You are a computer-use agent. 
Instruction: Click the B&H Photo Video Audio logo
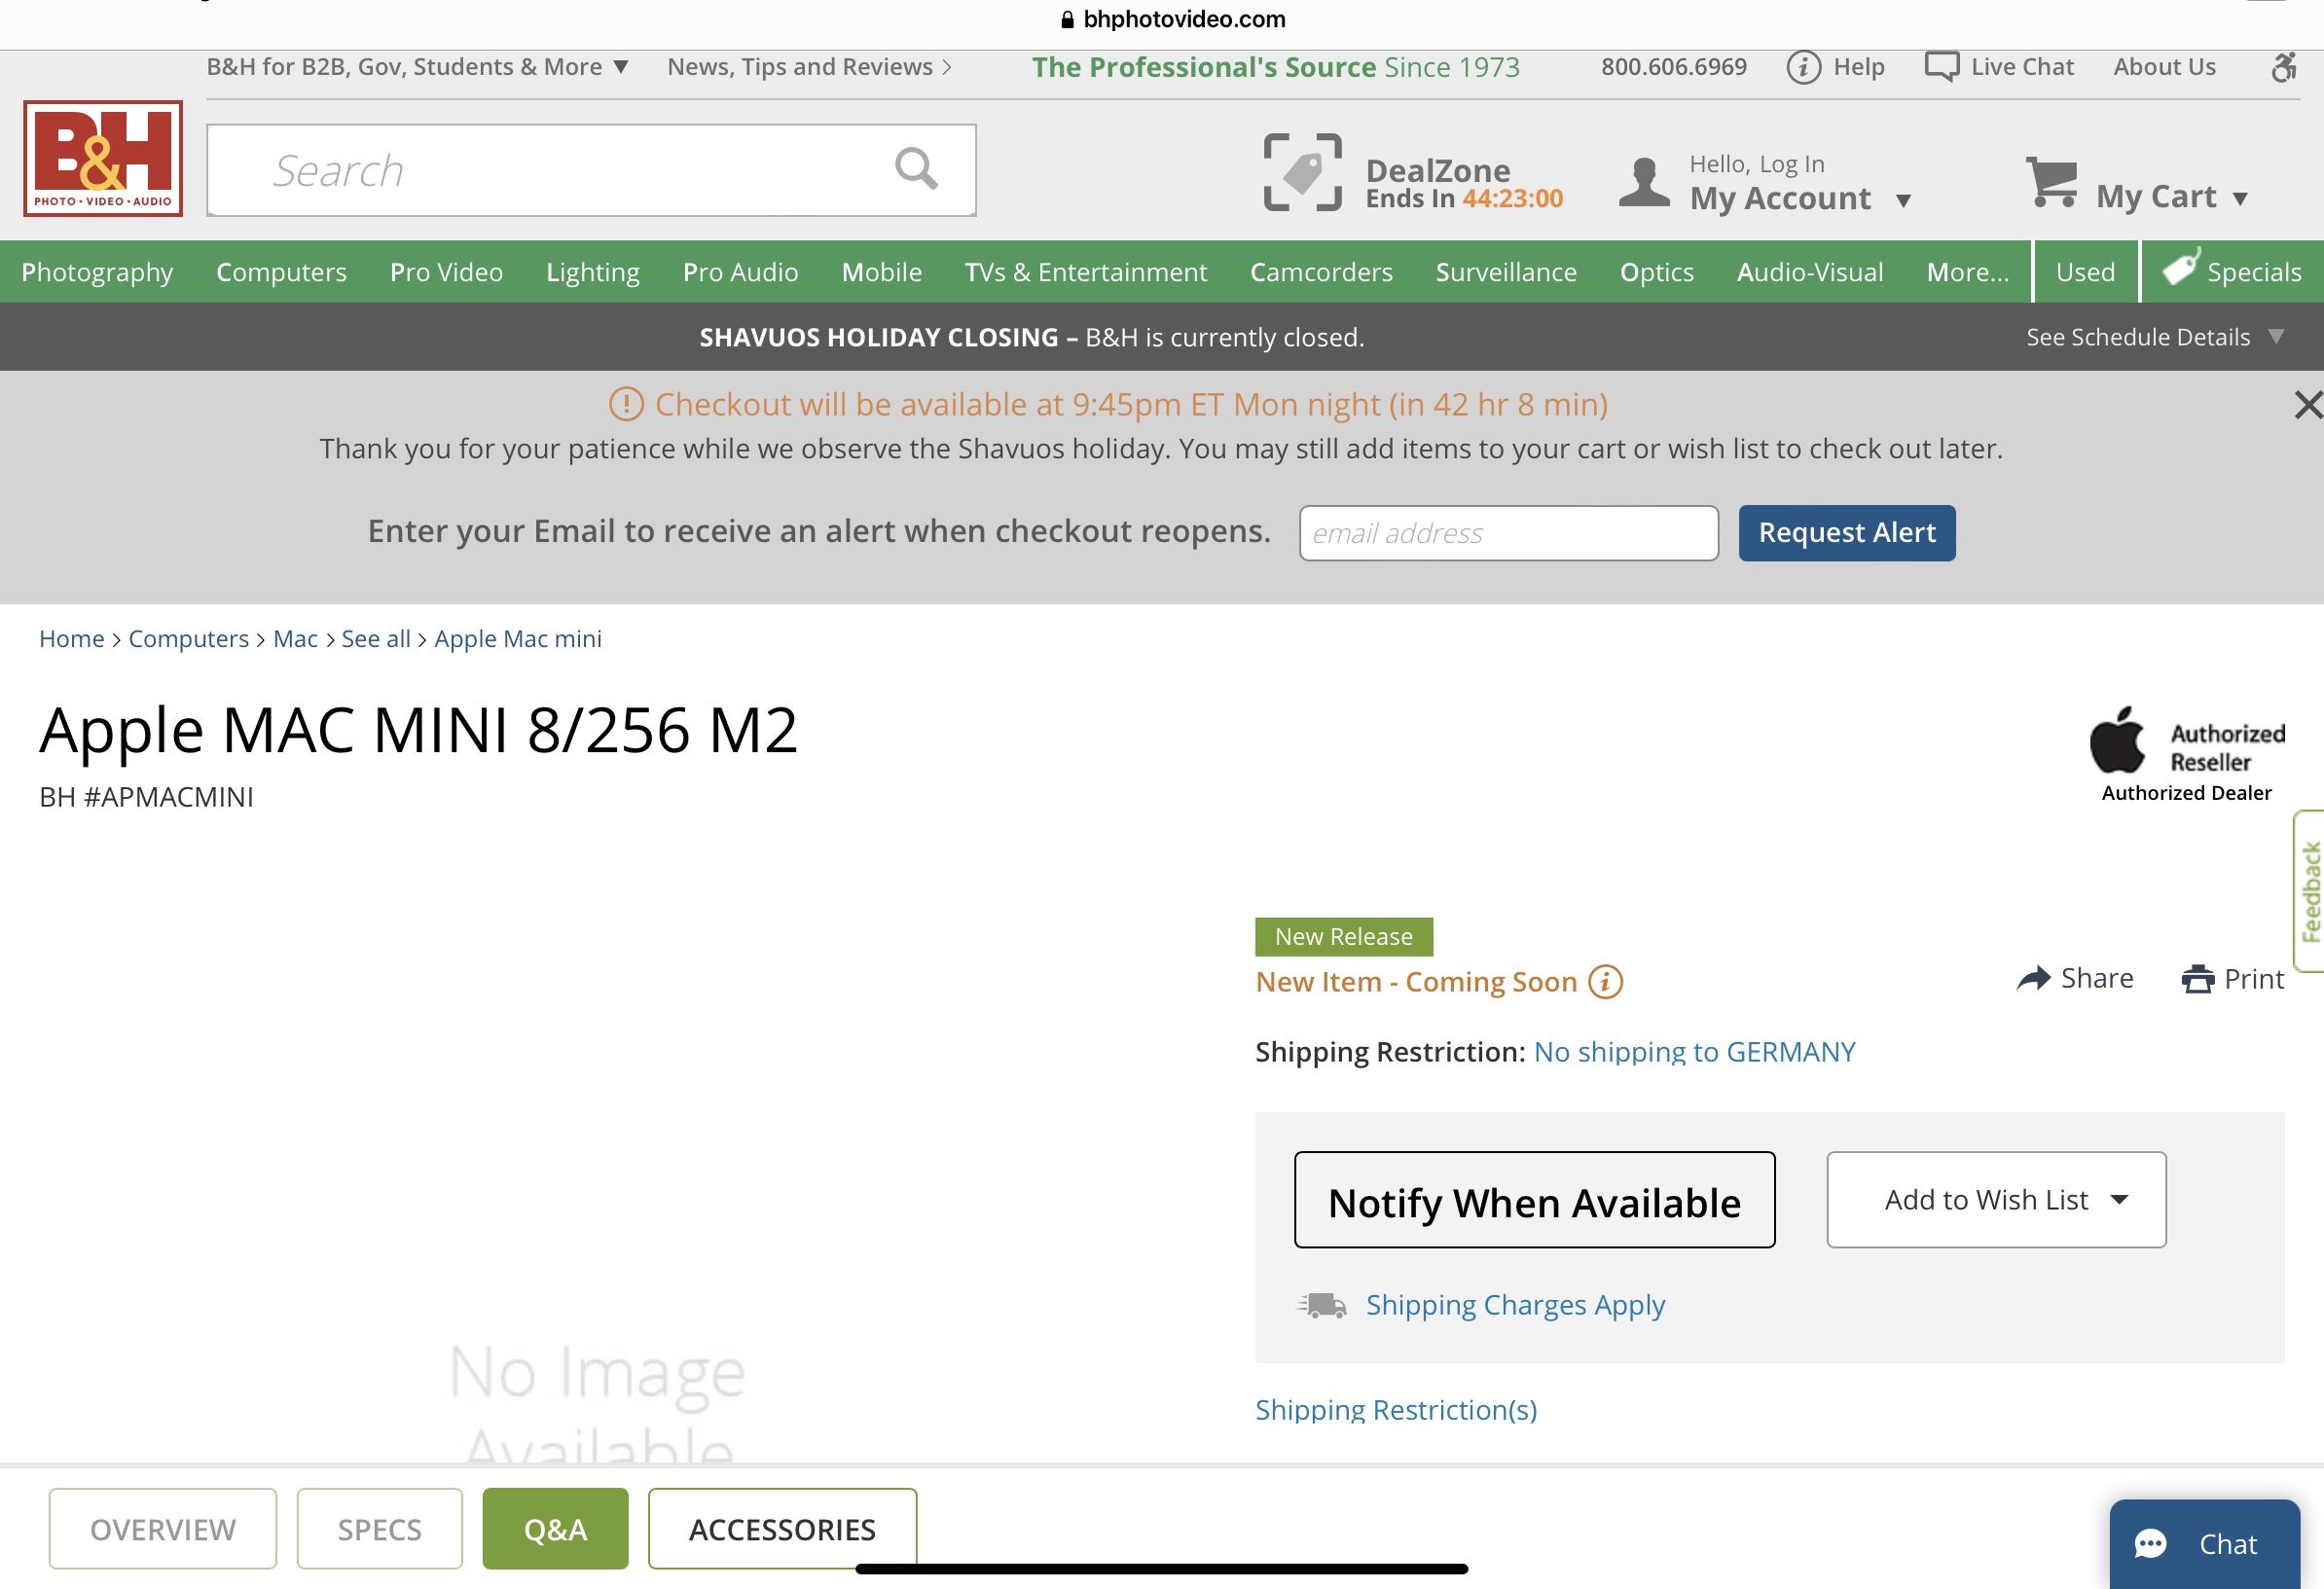click(x=103, y=158)
